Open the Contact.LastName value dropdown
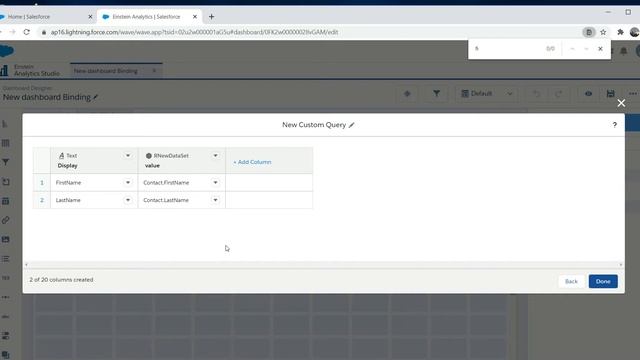This screenshot has width=640, height=360. tap(216, 200)
